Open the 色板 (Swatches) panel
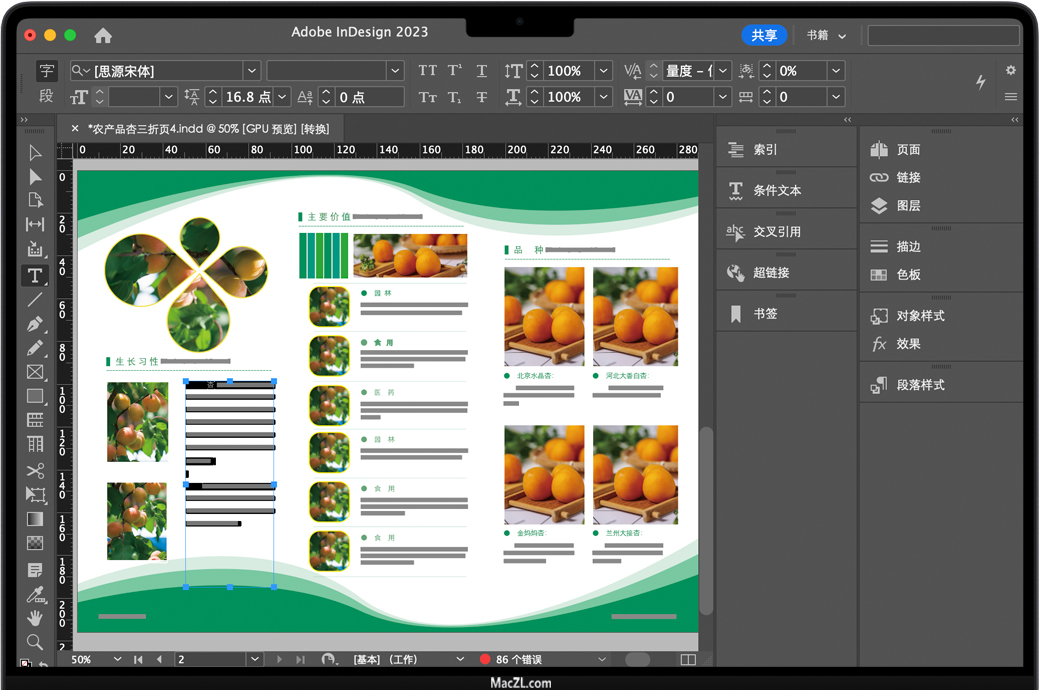 tap(908, 274)
